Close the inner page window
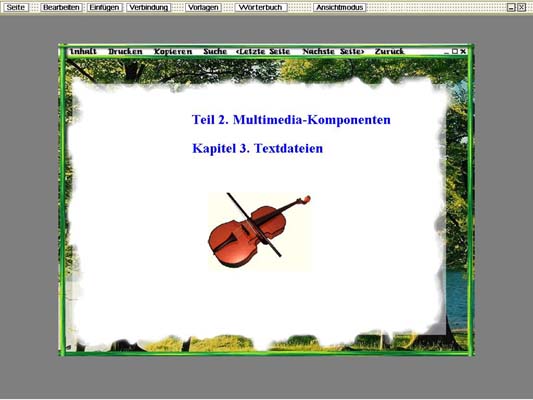The height and width of the screenshot is (400, 533). pyautogui.click(x=463, y=51)
